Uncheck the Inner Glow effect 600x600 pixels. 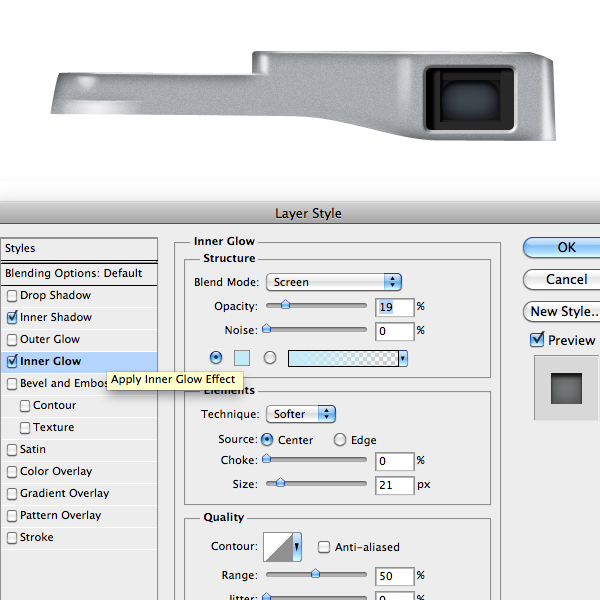[12, 361]
